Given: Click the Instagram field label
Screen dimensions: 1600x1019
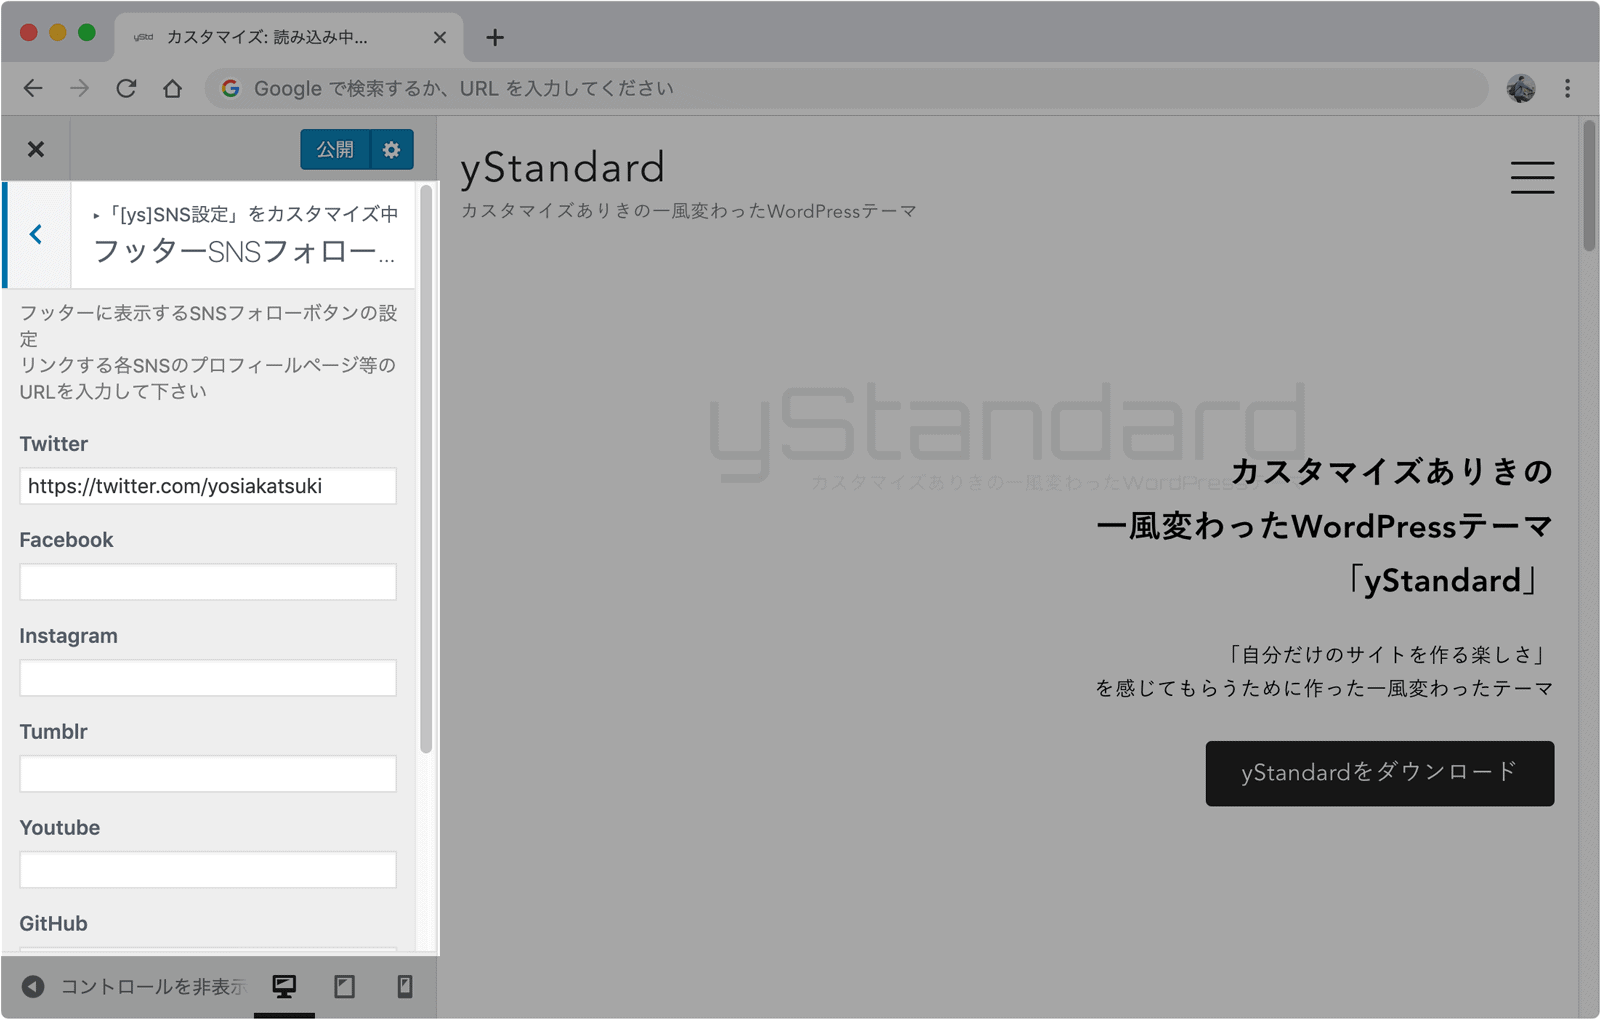Looking at the screenshot, I should click(69, 636).
